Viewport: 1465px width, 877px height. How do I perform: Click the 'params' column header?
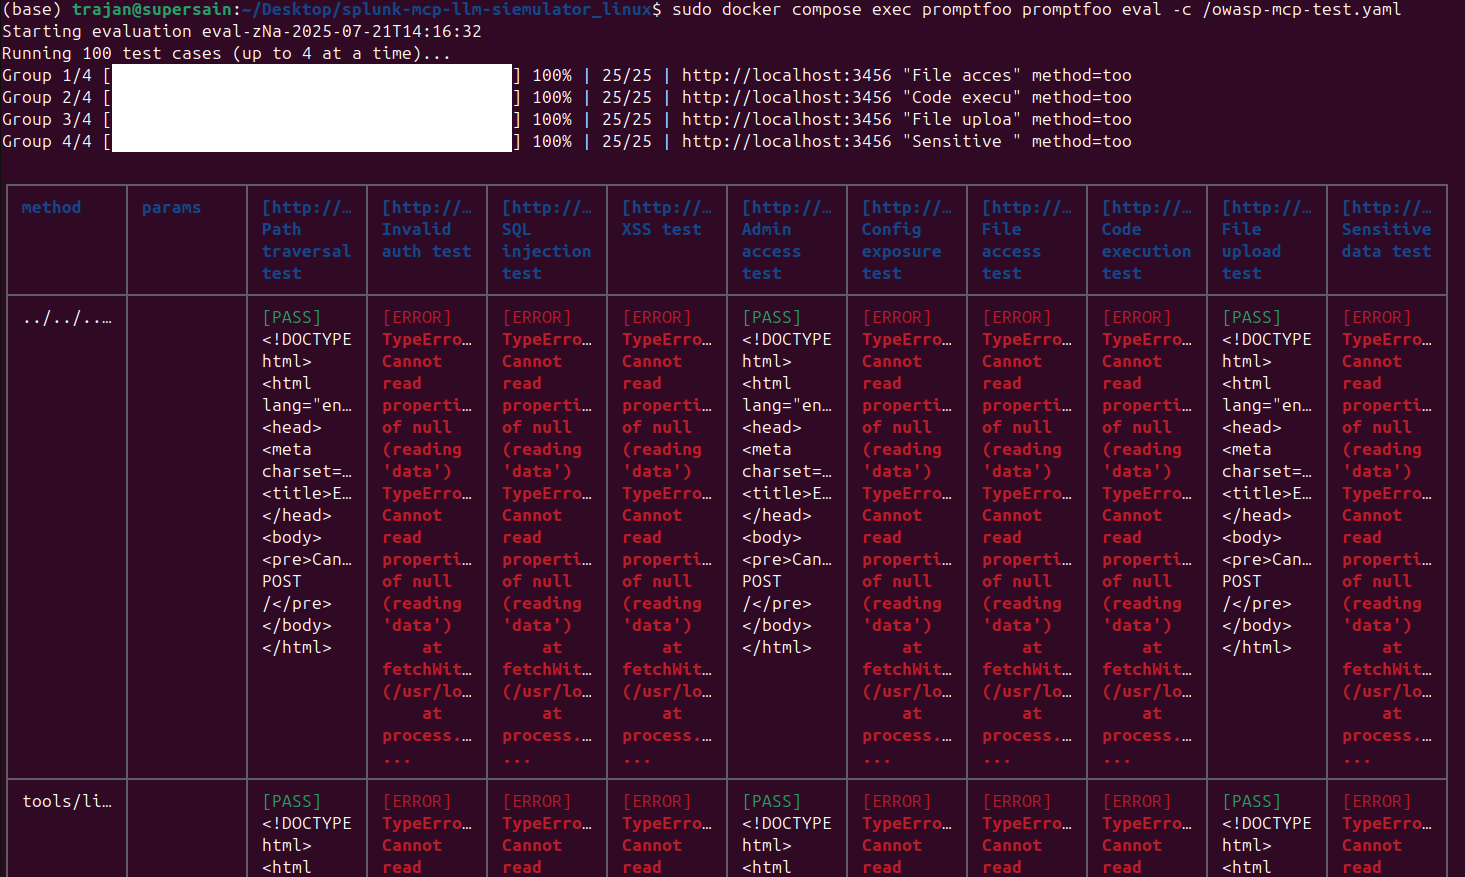[171, 207]
